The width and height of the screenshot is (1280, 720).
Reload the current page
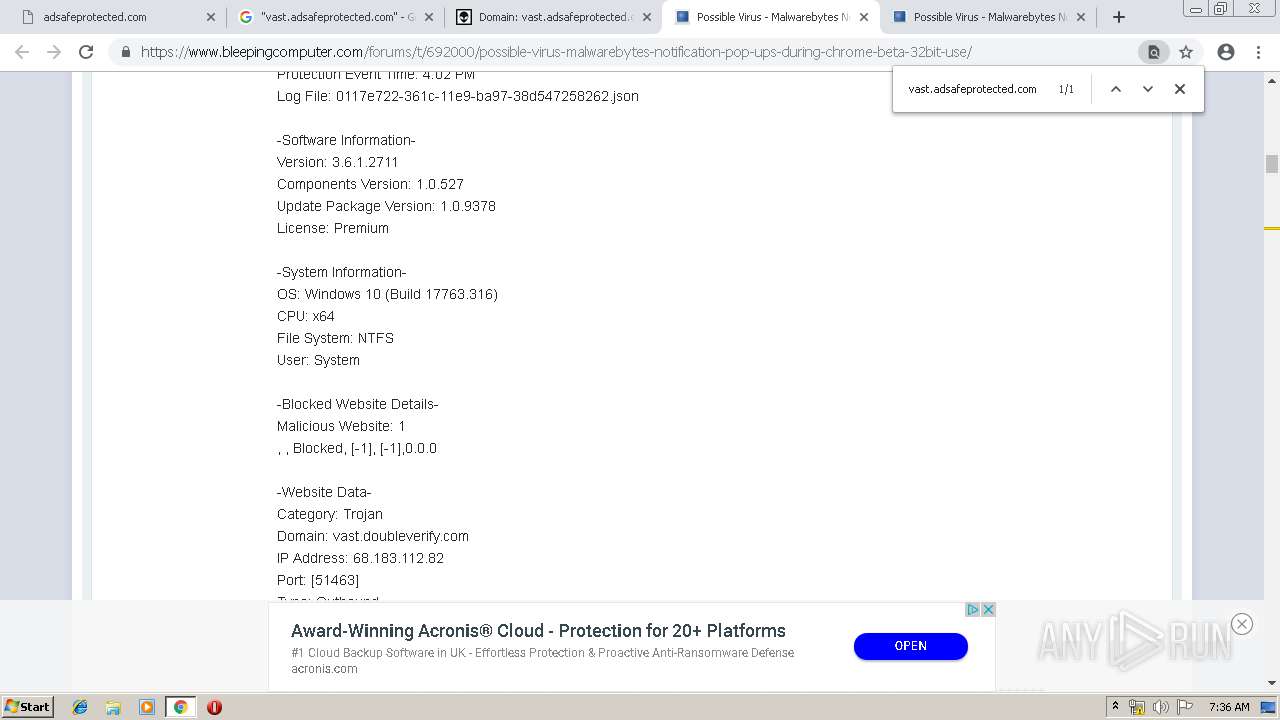click(x=86, y=52)
